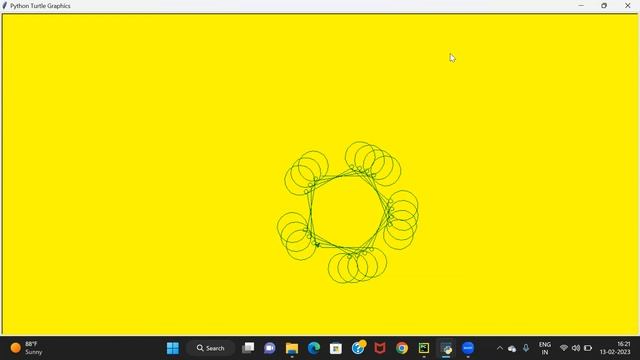Close the Python Turtle Graphics window
Viewport: 640px width, 360px height.
(628, 6)
